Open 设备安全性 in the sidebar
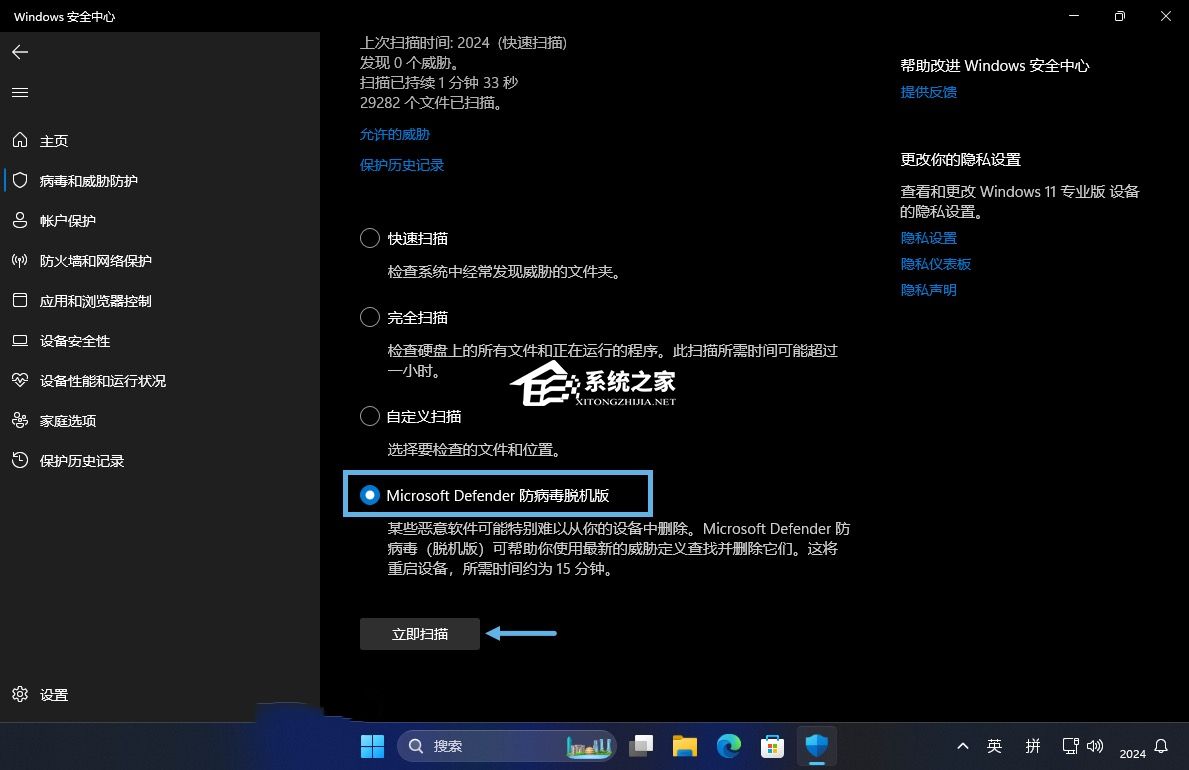 click(75, 341)
